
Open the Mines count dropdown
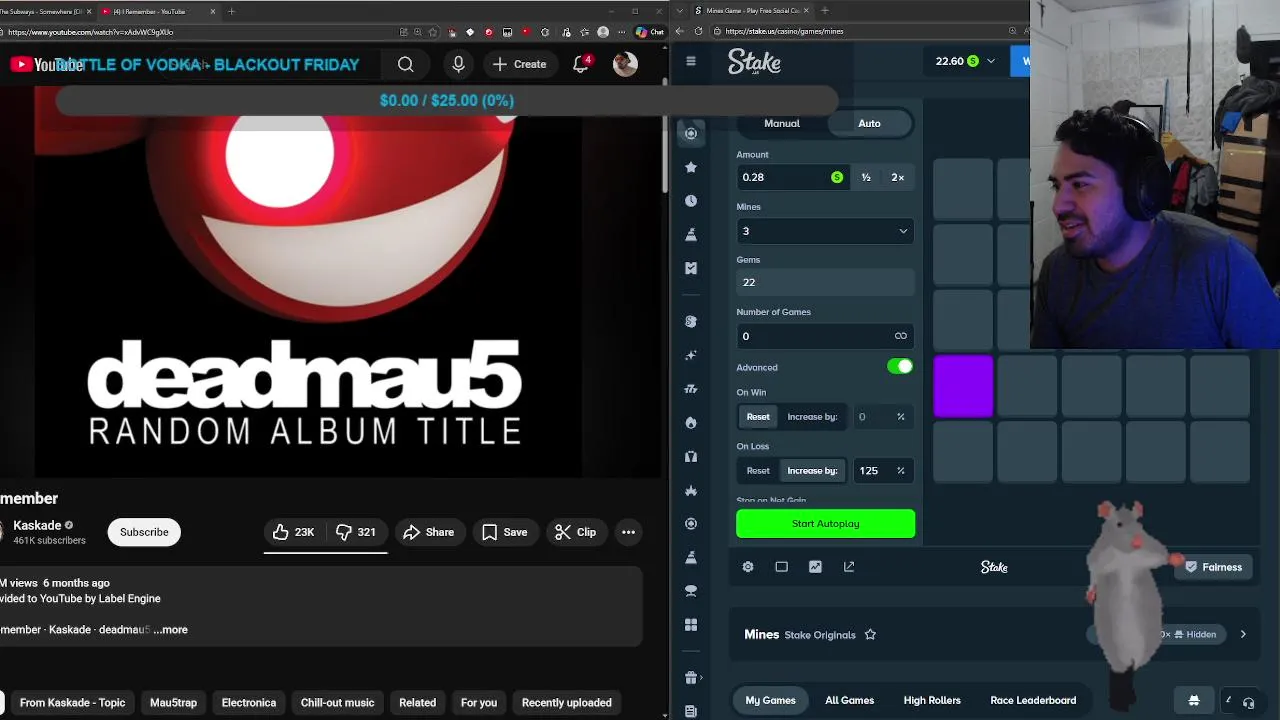pyautogui.click(x=825, y=231)
